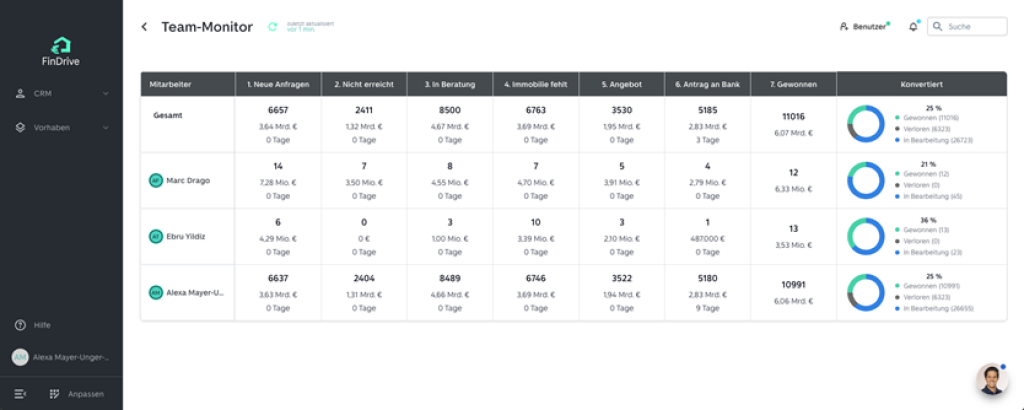Click Ebru Yildiz's avatar icon
1024x410 pixels.
tap(155, 236)
